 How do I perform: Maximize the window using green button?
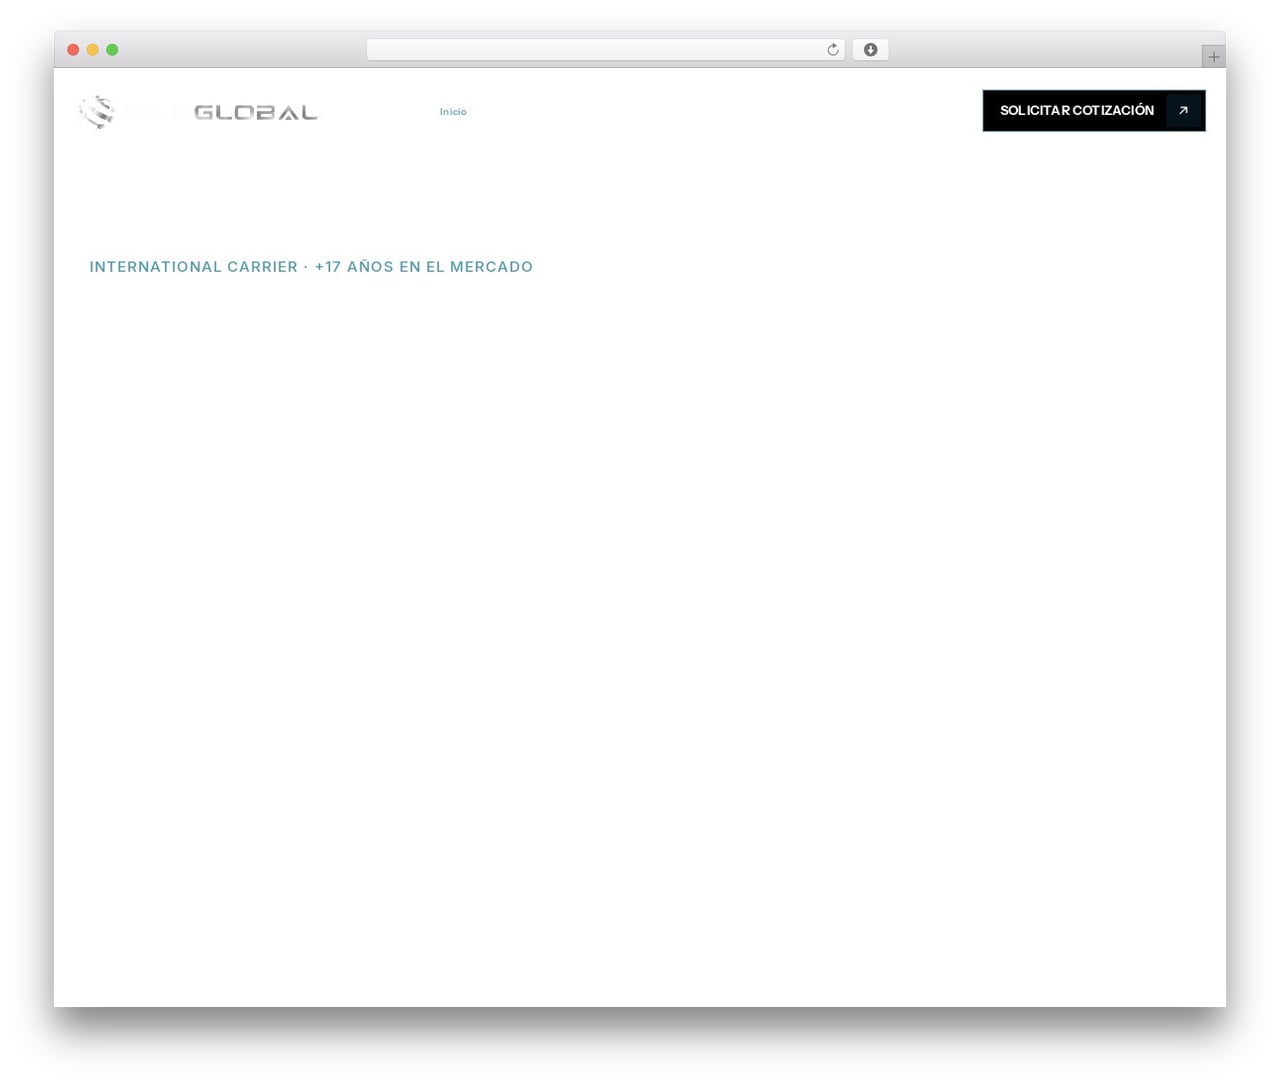click(x=112, y=50)
